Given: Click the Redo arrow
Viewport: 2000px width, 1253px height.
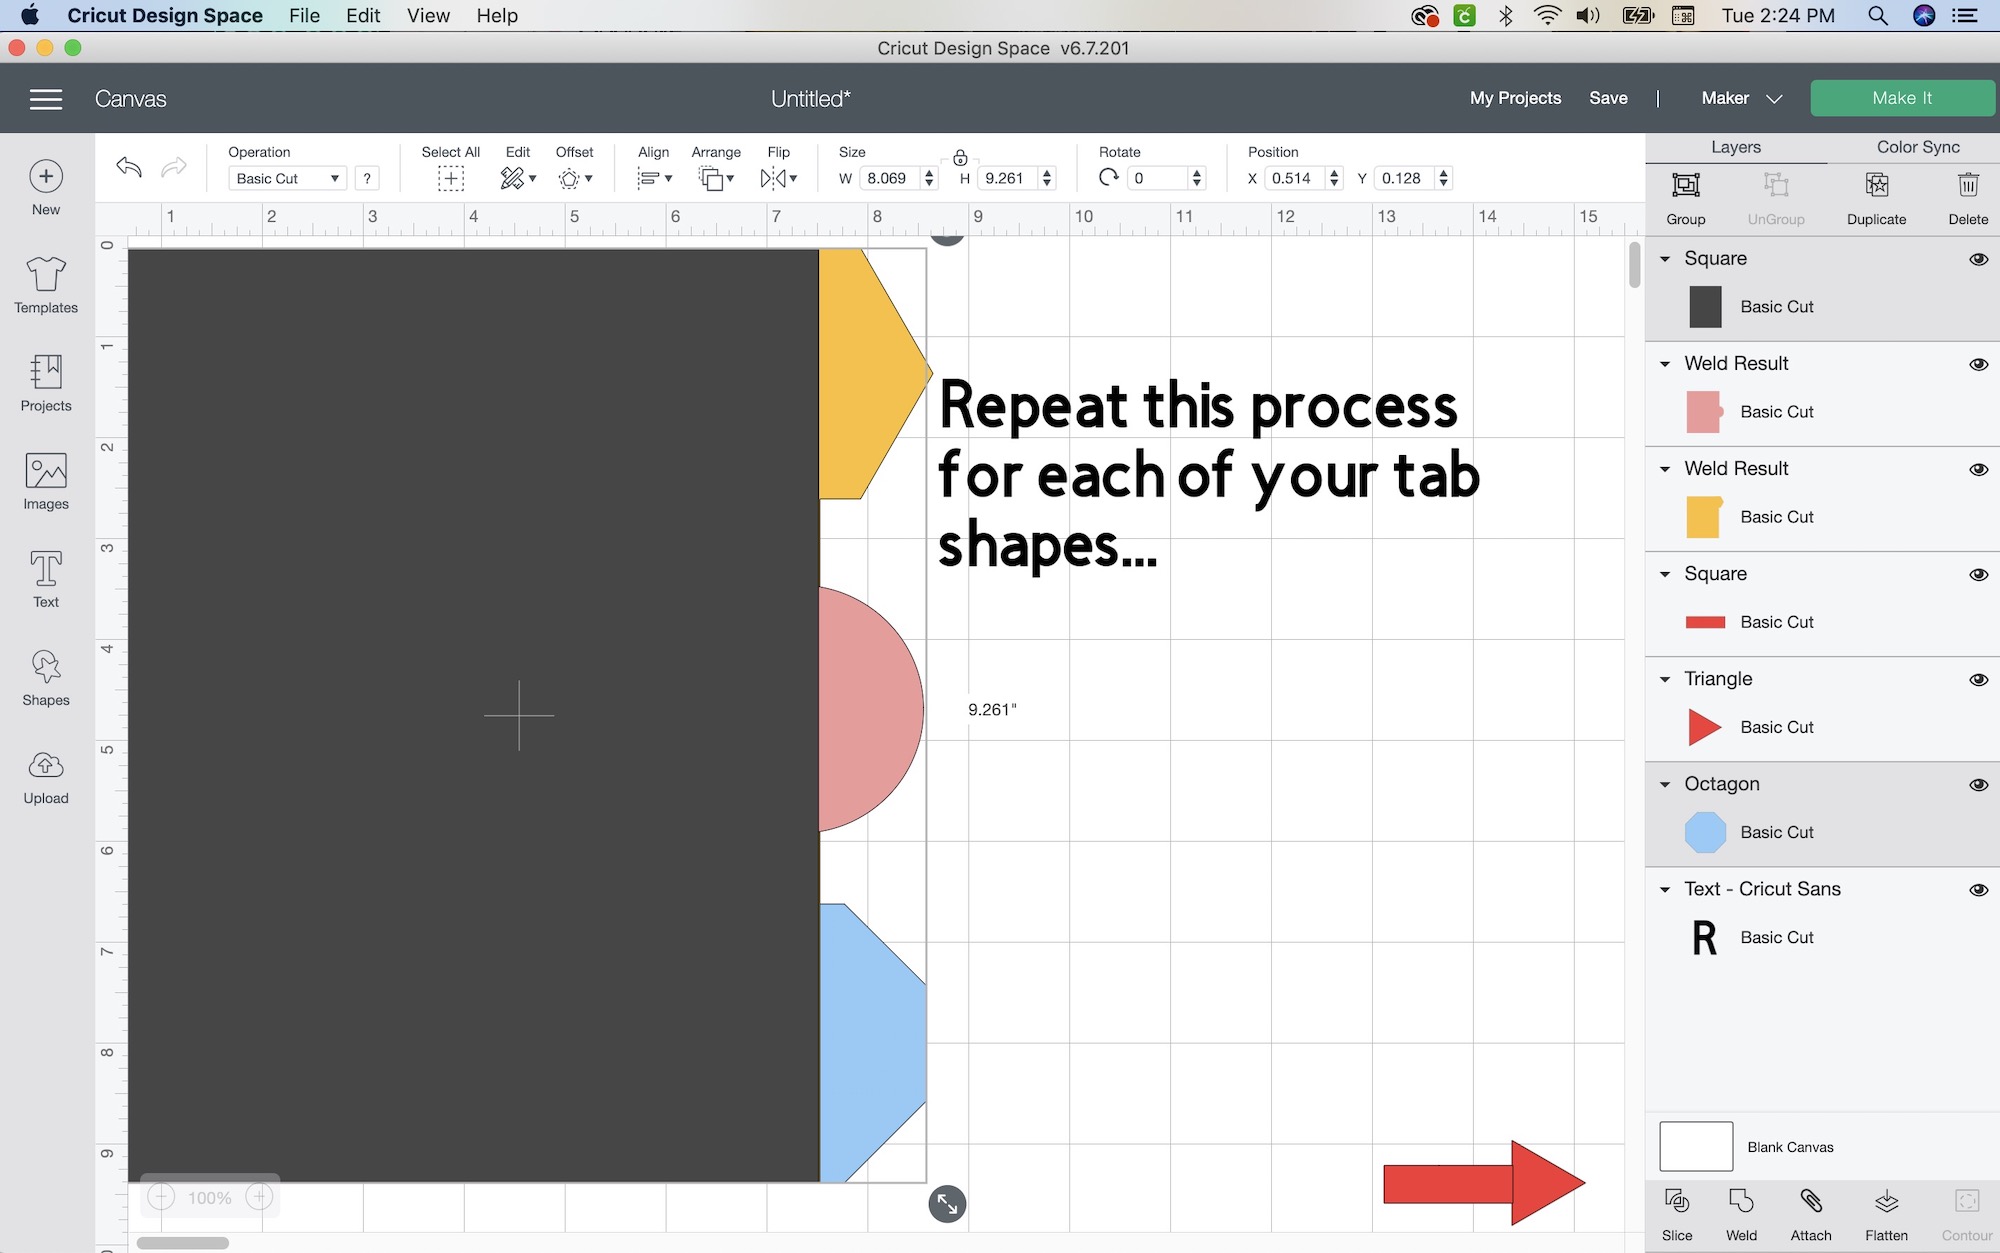Looking at the screenshot, I should tap(174, 167).
